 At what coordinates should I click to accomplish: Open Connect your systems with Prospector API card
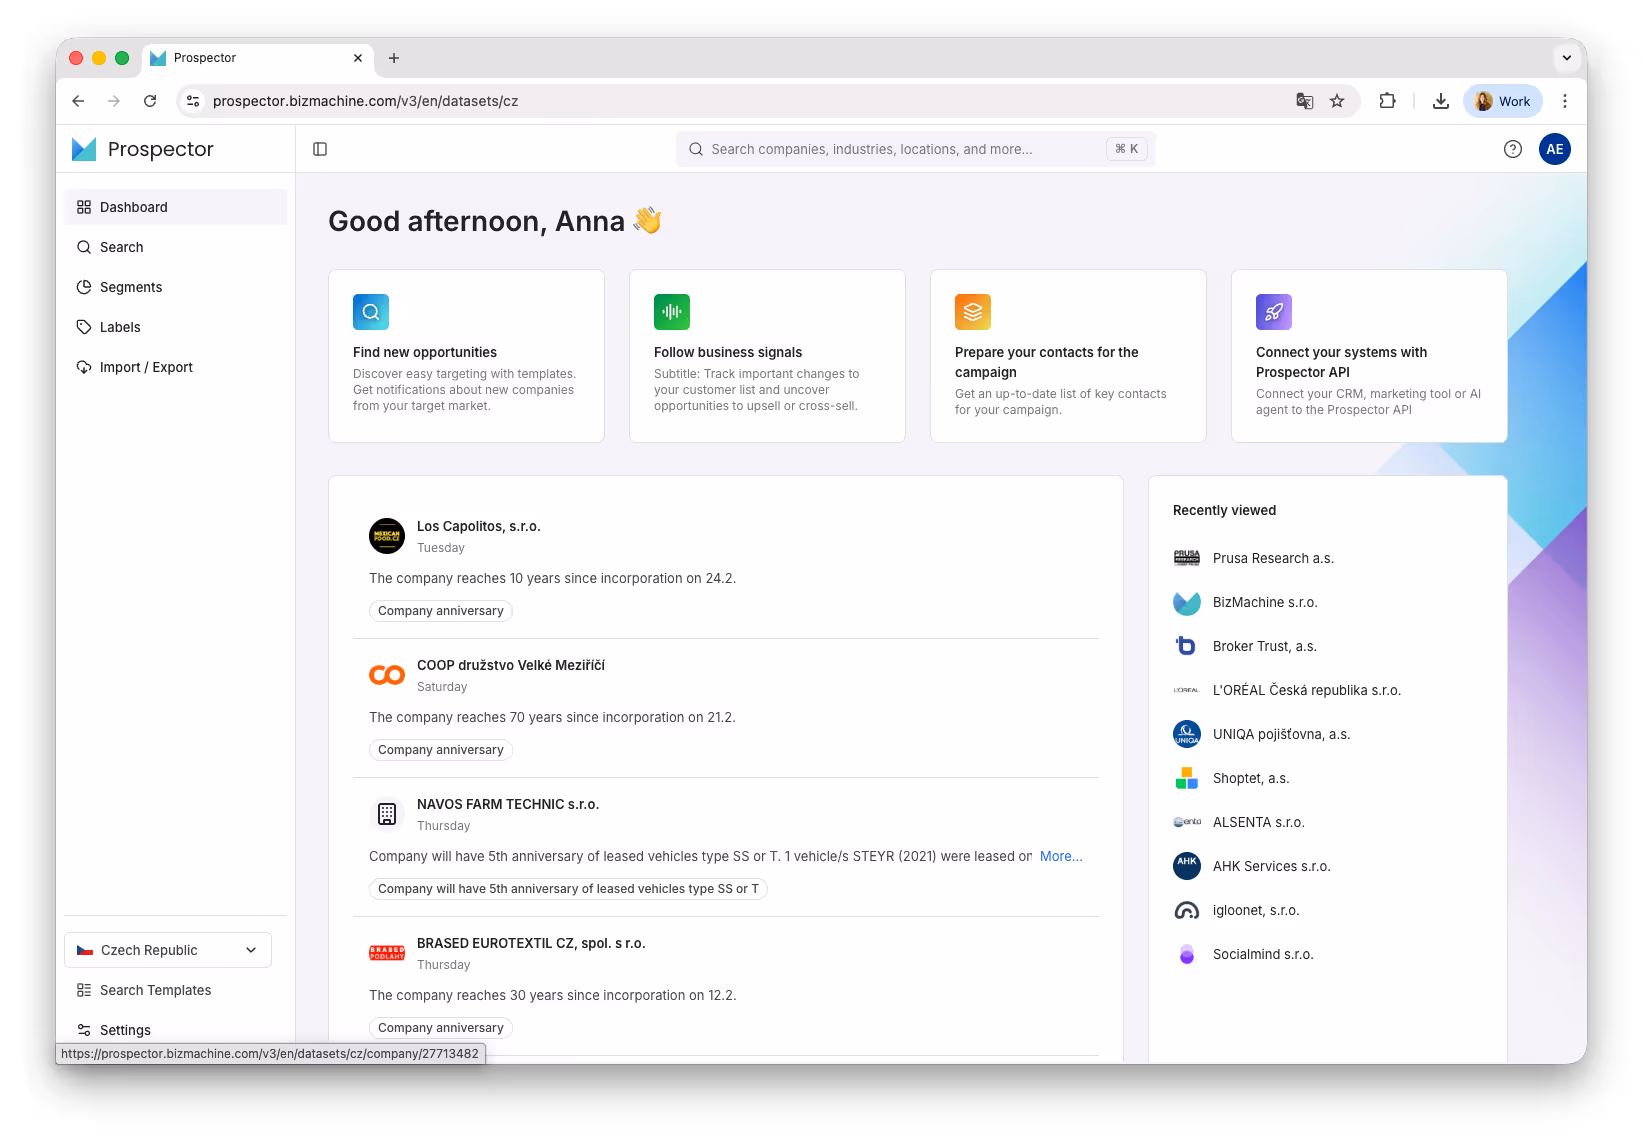(1369, 356)
